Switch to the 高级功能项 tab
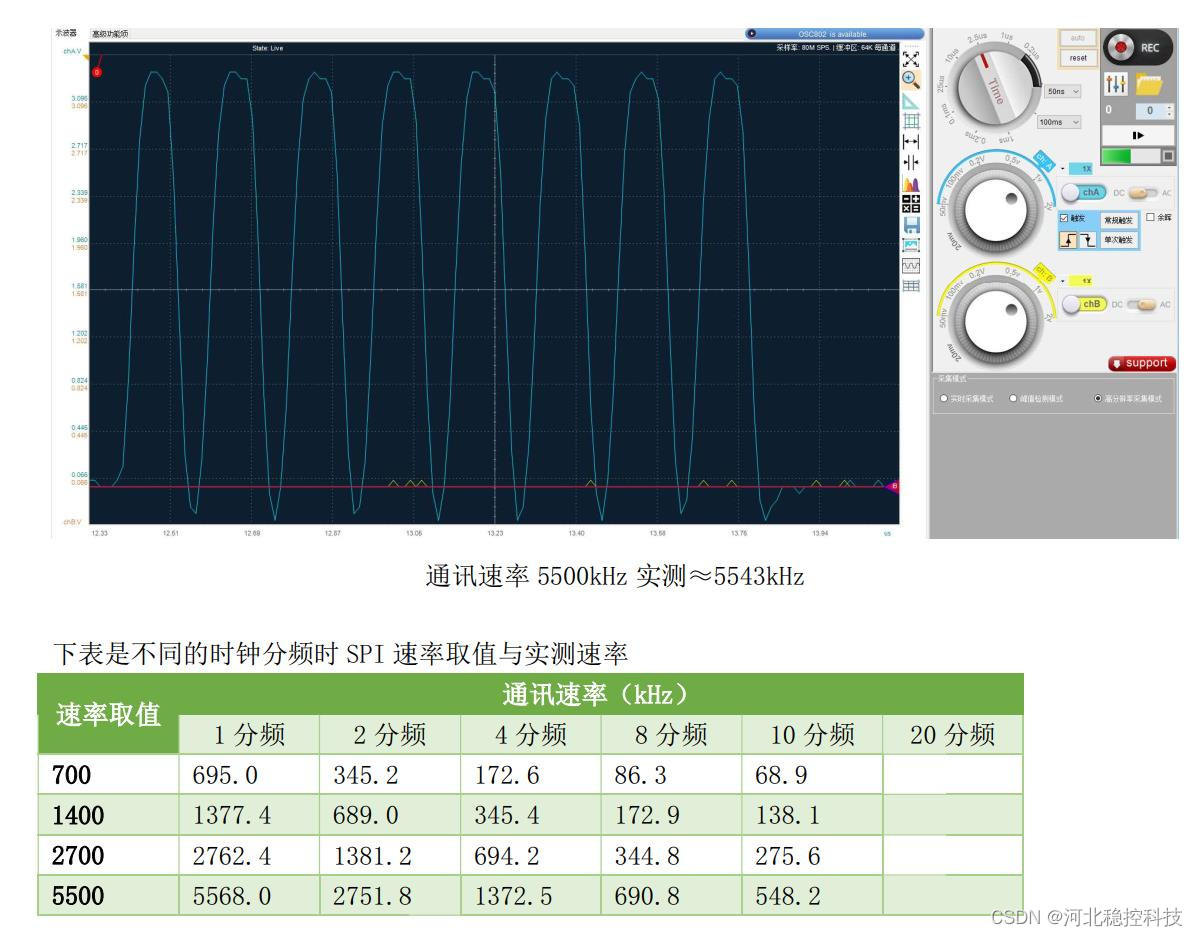Screen dimensions: 1198x936 (x=110, y=34)
